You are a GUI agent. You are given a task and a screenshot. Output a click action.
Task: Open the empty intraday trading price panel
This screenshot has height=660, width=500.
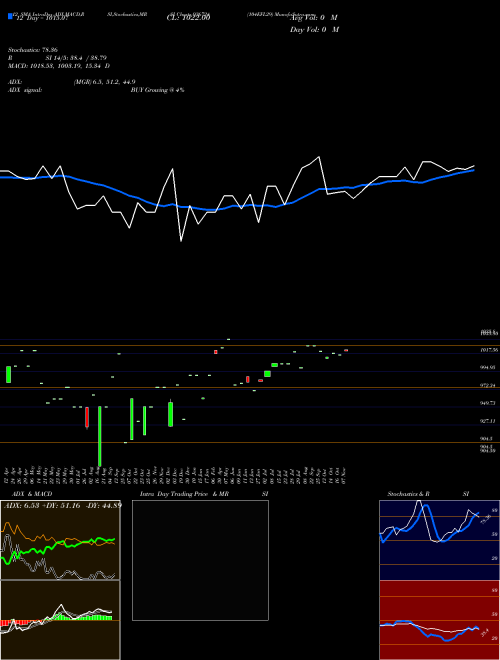click(x=200, y=560)
